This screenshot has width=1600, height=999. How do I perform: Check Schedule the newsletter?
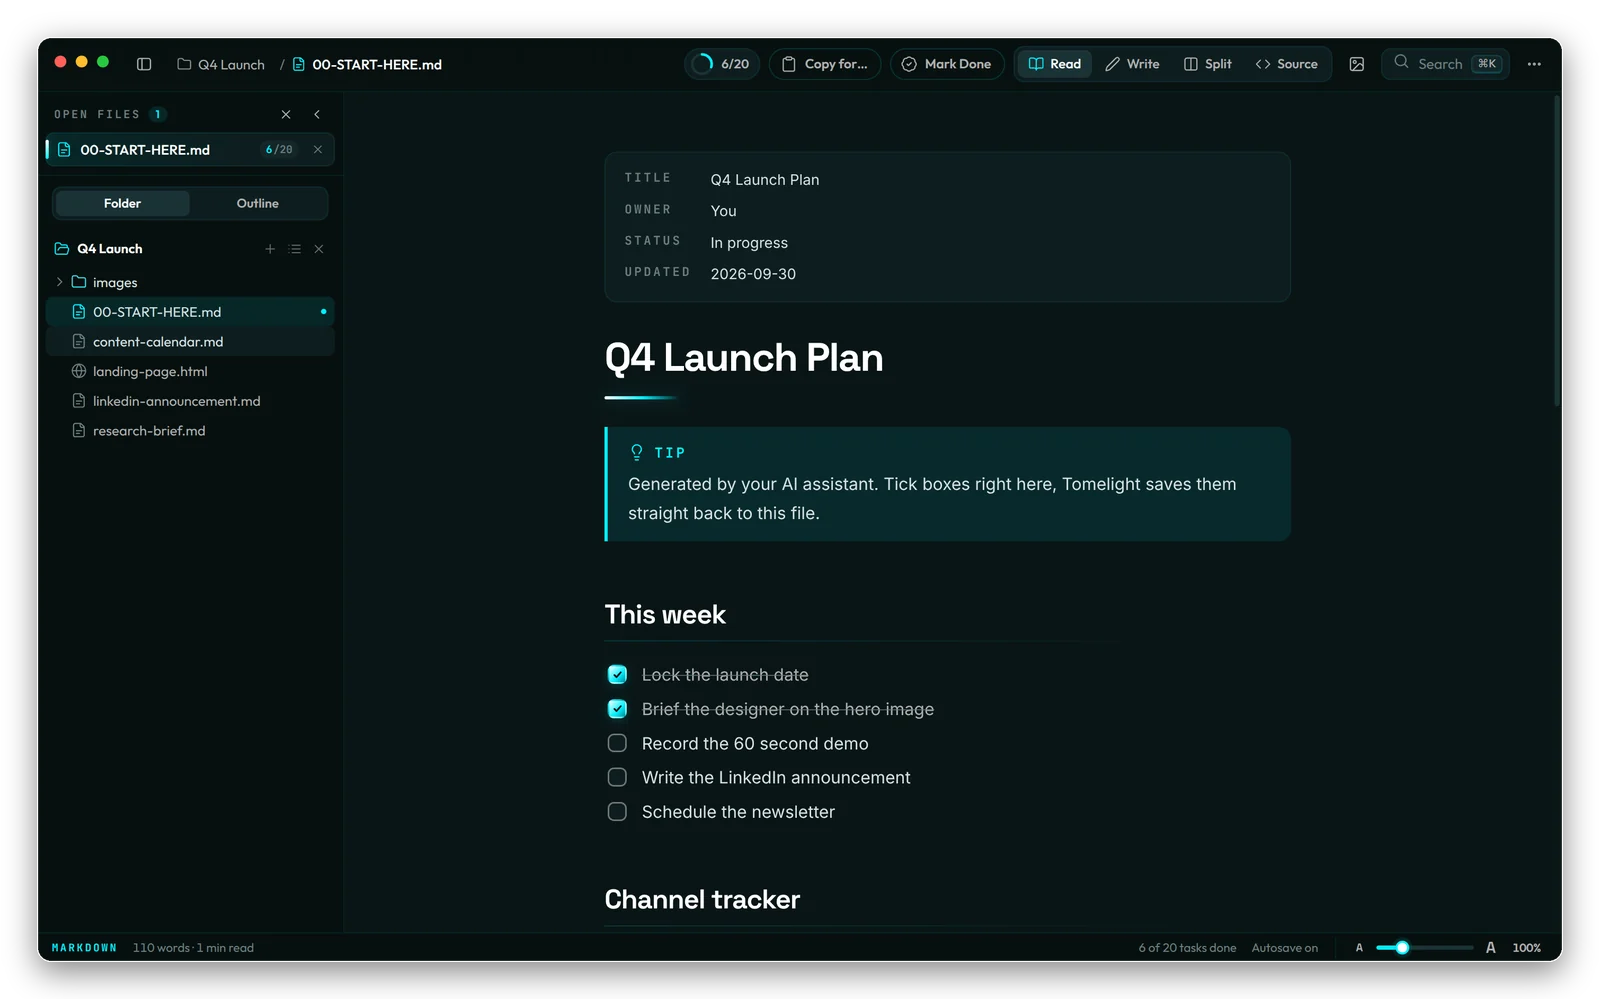coord(617,812)
